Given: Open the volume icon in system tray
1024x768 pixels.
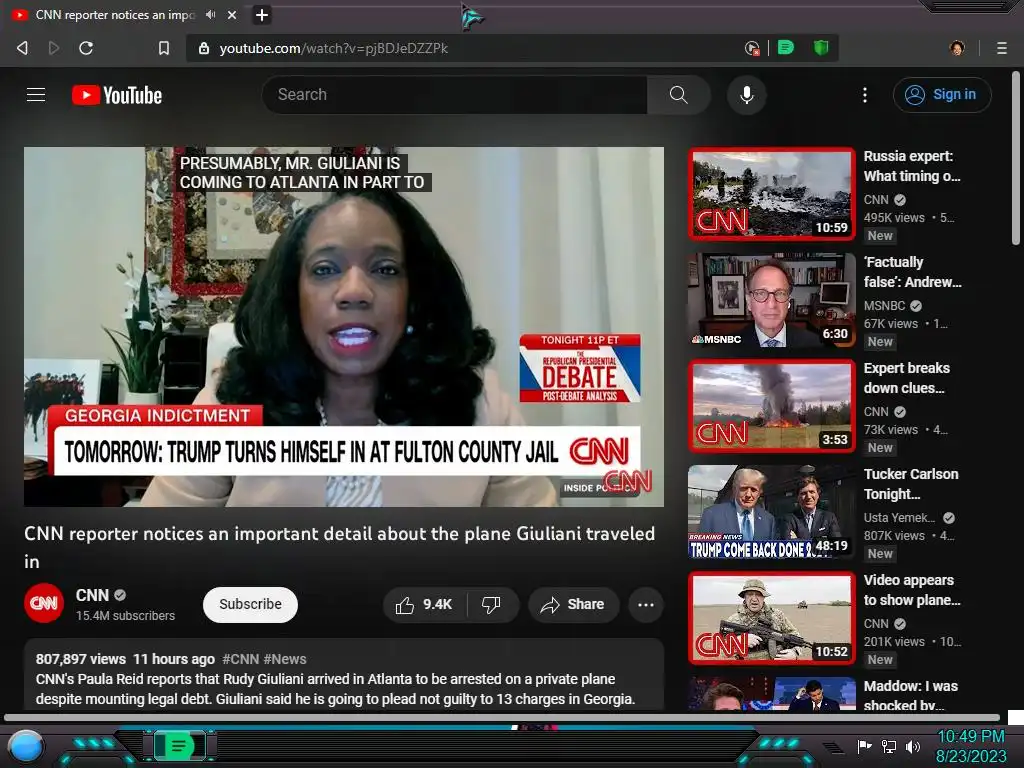Looking at the screenshot, I should (x=913, y=746).
